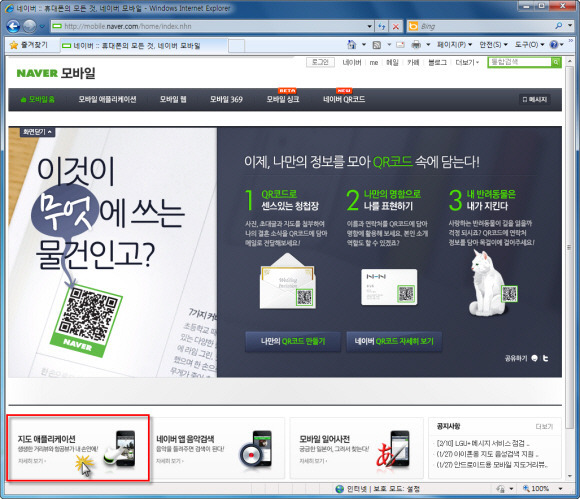Click the large NAVER QR code image

pyautogui.click(x=87, y=321)
